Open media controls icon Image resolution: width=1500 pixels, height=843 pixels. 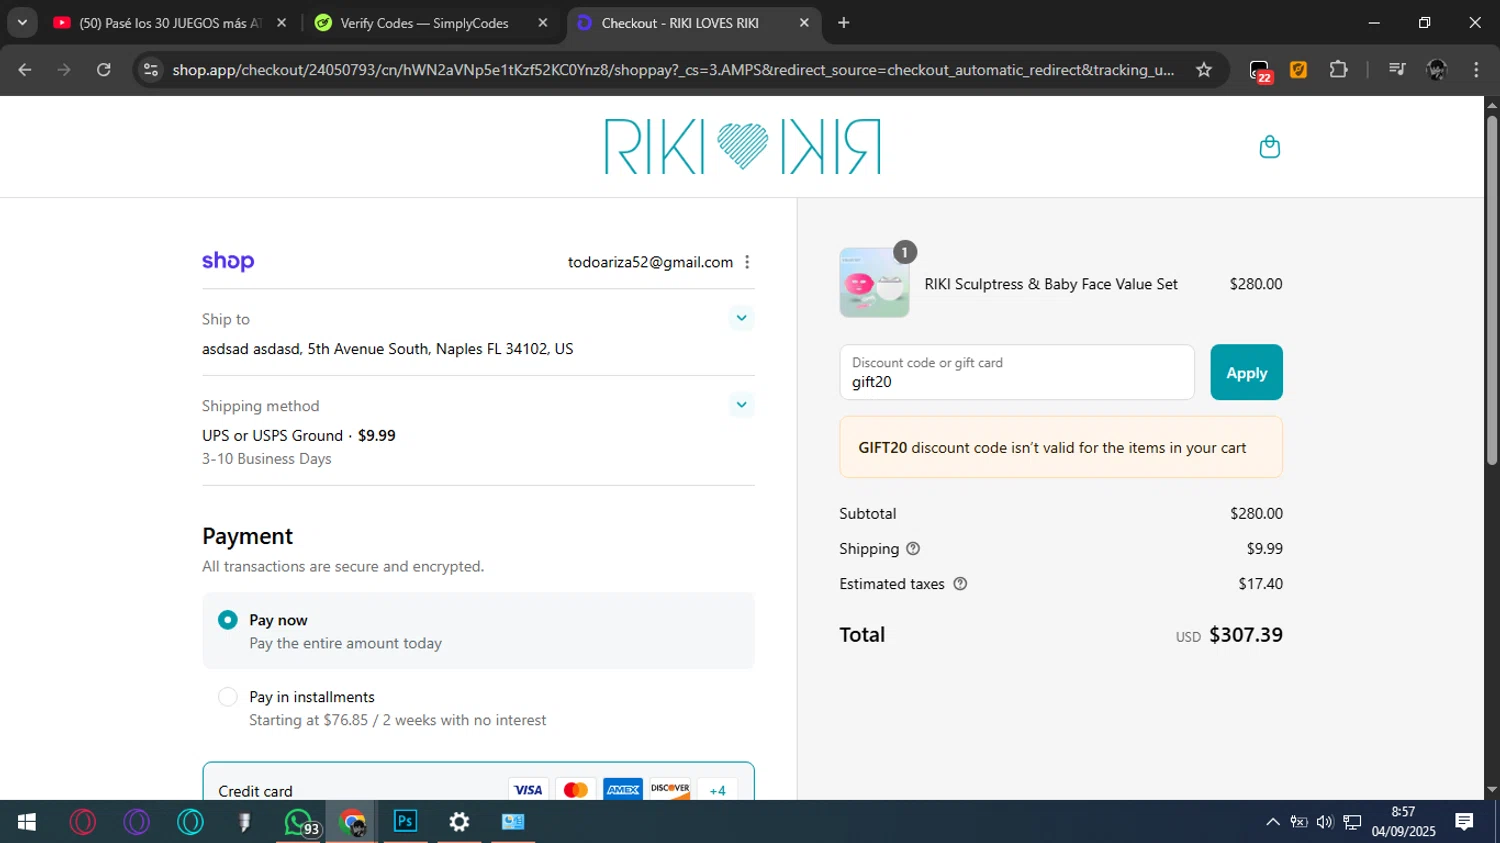[1397, 70]
